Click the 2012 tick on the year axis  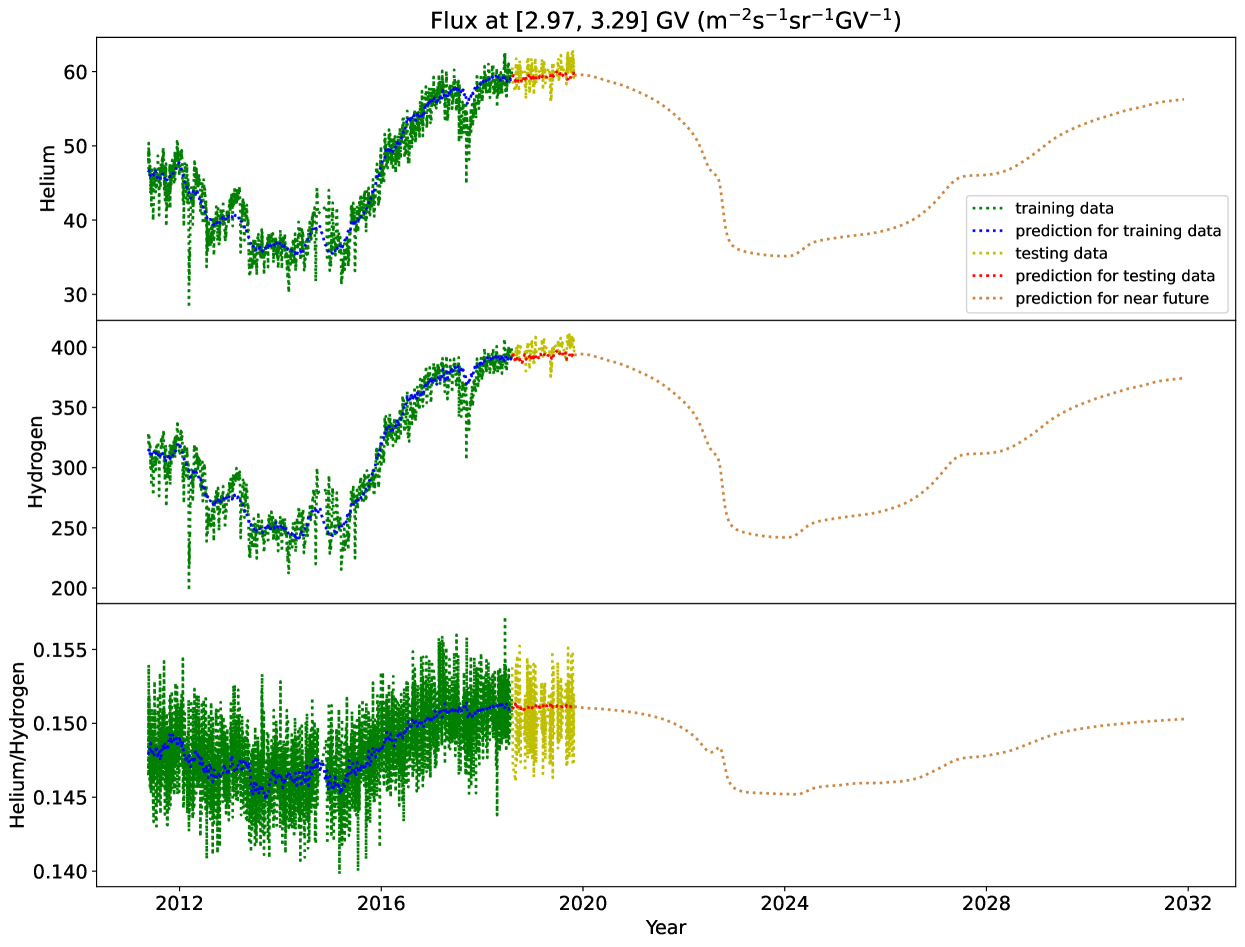click(180, 900)
